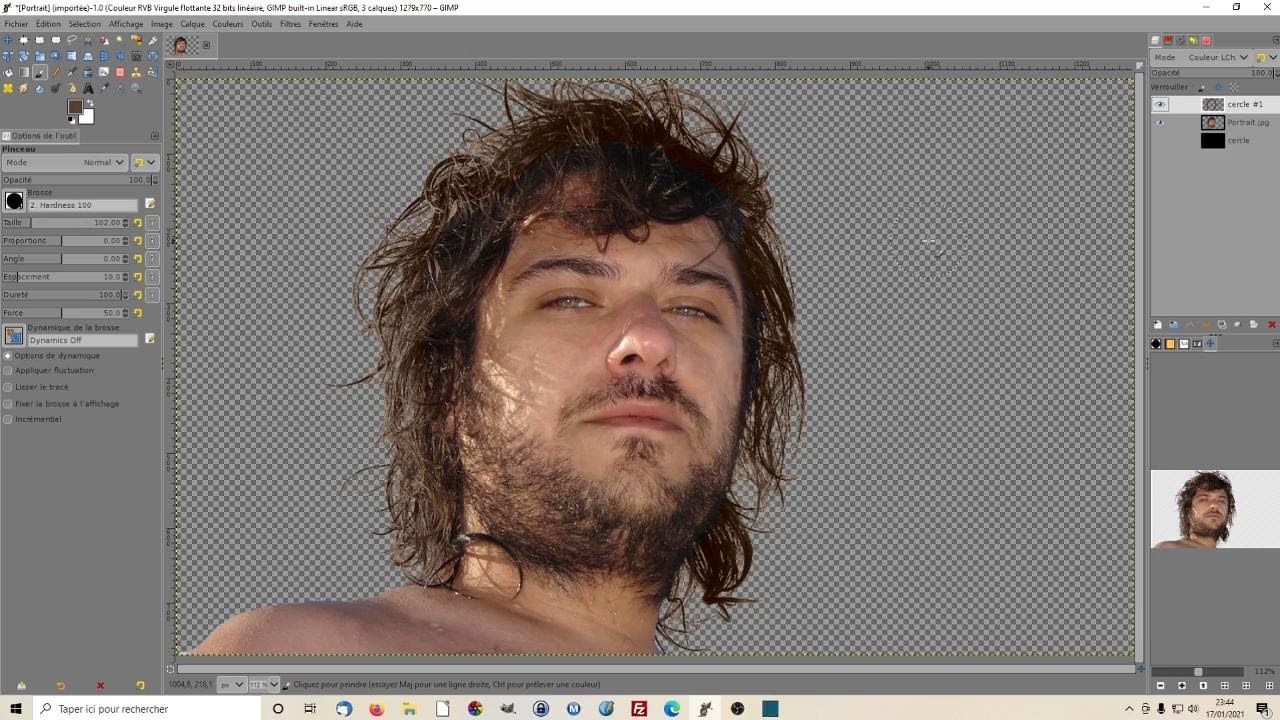Enable Fixer la brosse à l'affichage
The width and height of the screenshot is (1280, 720).
[8, 404]
